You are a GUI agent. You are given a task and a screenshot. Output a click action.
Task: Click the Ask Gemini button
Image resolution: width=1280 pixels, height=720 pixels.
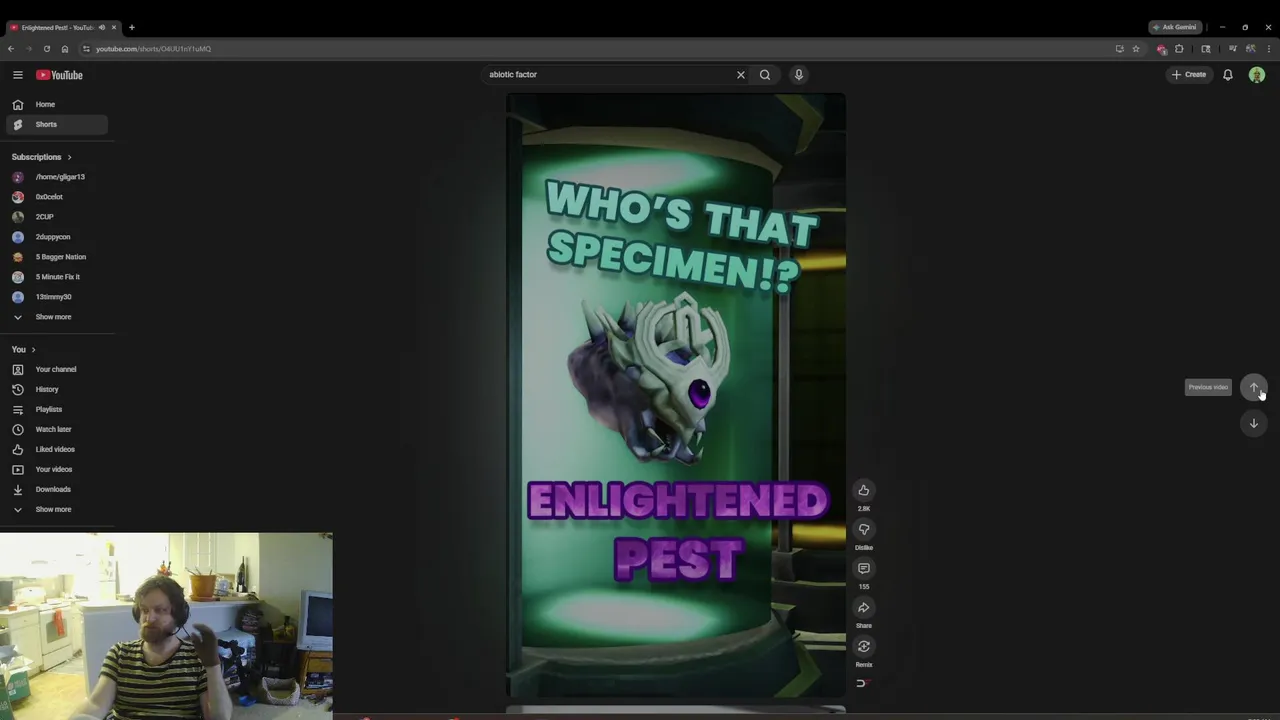pos(1174,27)
